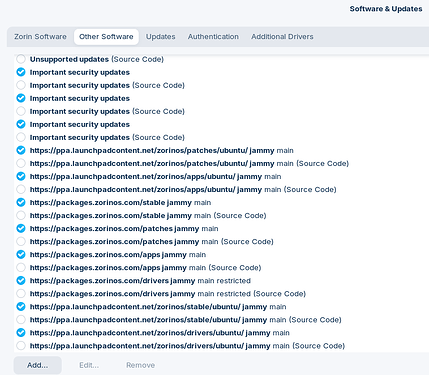
Task: Switch to the Zorin Software tab
Action: pyautogui.click(x=40, y=37)
